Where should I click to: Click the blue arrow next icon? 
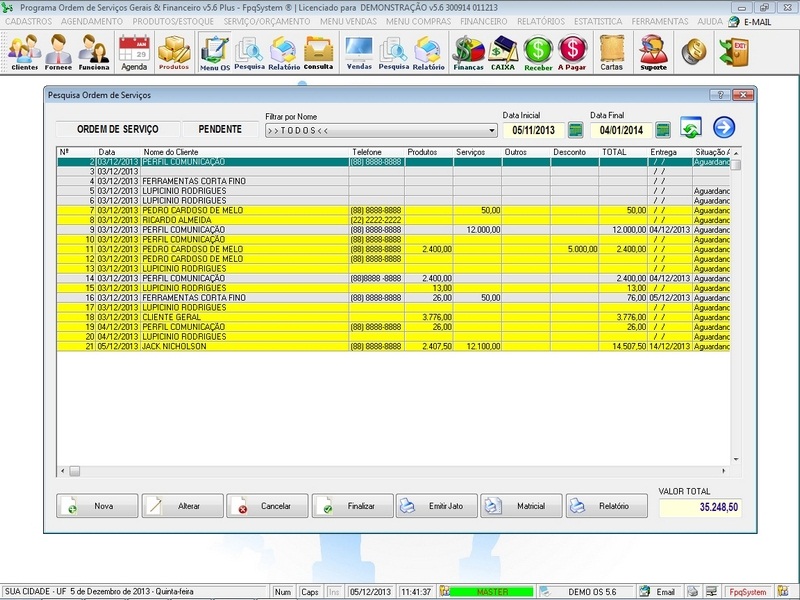[724, 128]
